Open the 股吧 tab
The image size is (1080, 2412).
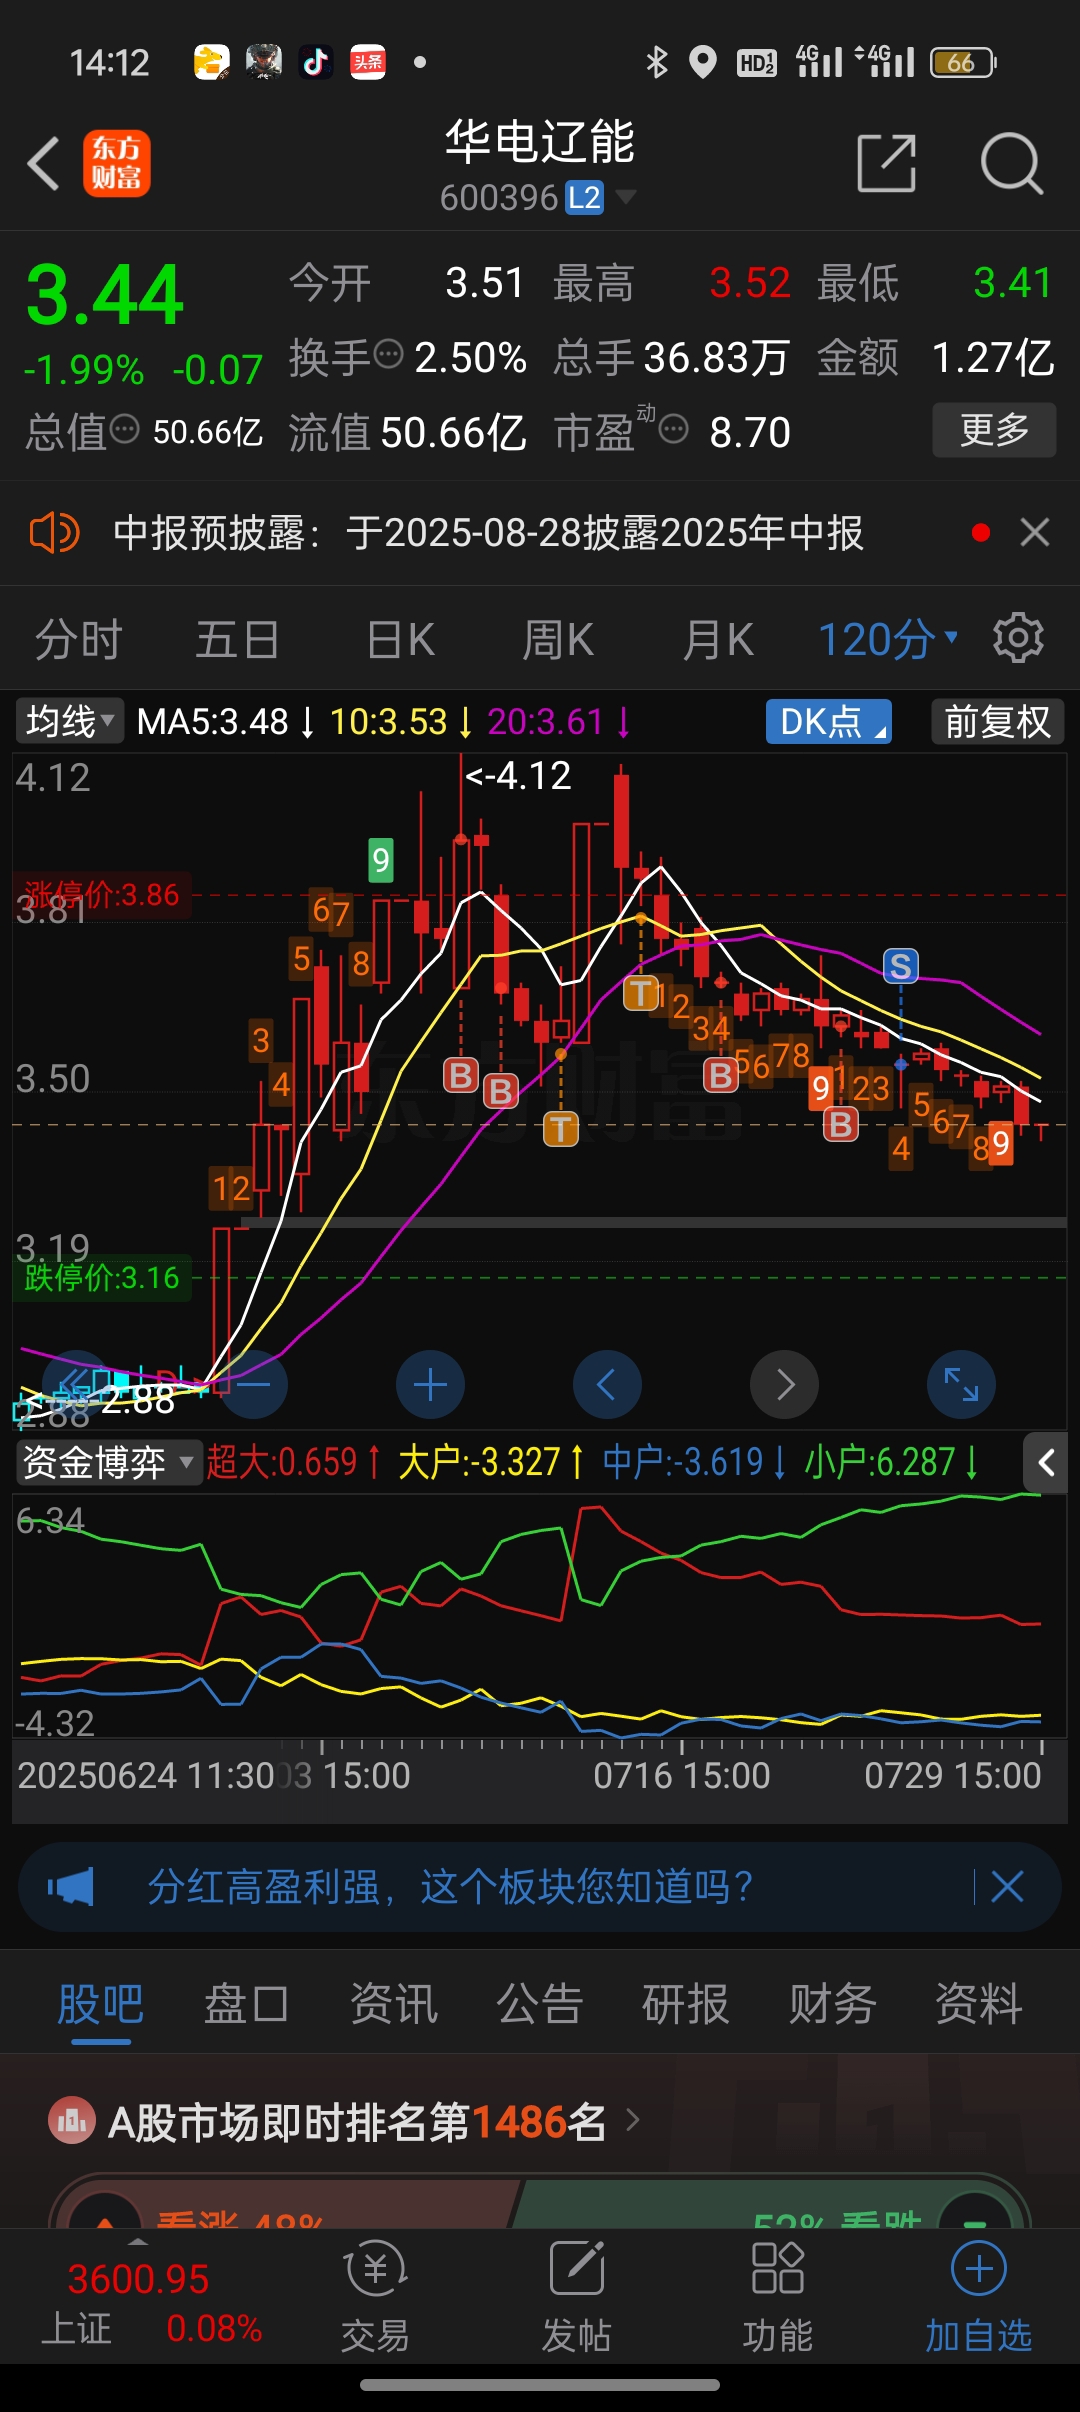(x=101, y=2004)
